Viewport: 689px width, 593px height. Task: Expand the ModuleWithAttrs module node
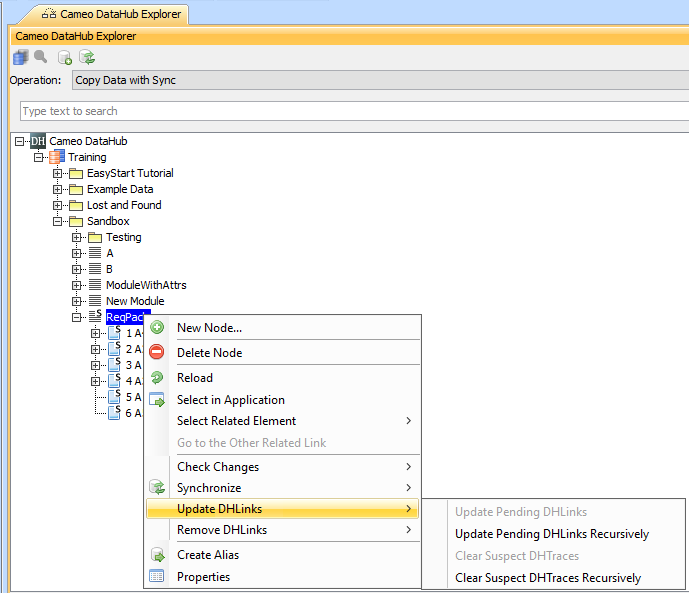77,285
